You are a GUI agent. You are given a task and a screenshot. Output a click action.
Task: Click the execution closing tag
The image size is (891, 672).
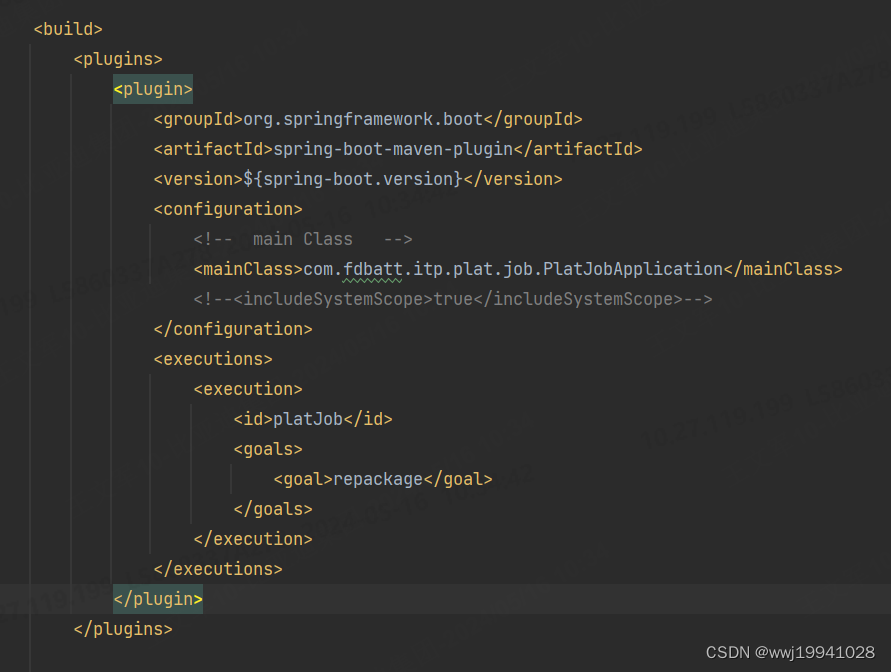pyautogui.click(x=253, y=539)
